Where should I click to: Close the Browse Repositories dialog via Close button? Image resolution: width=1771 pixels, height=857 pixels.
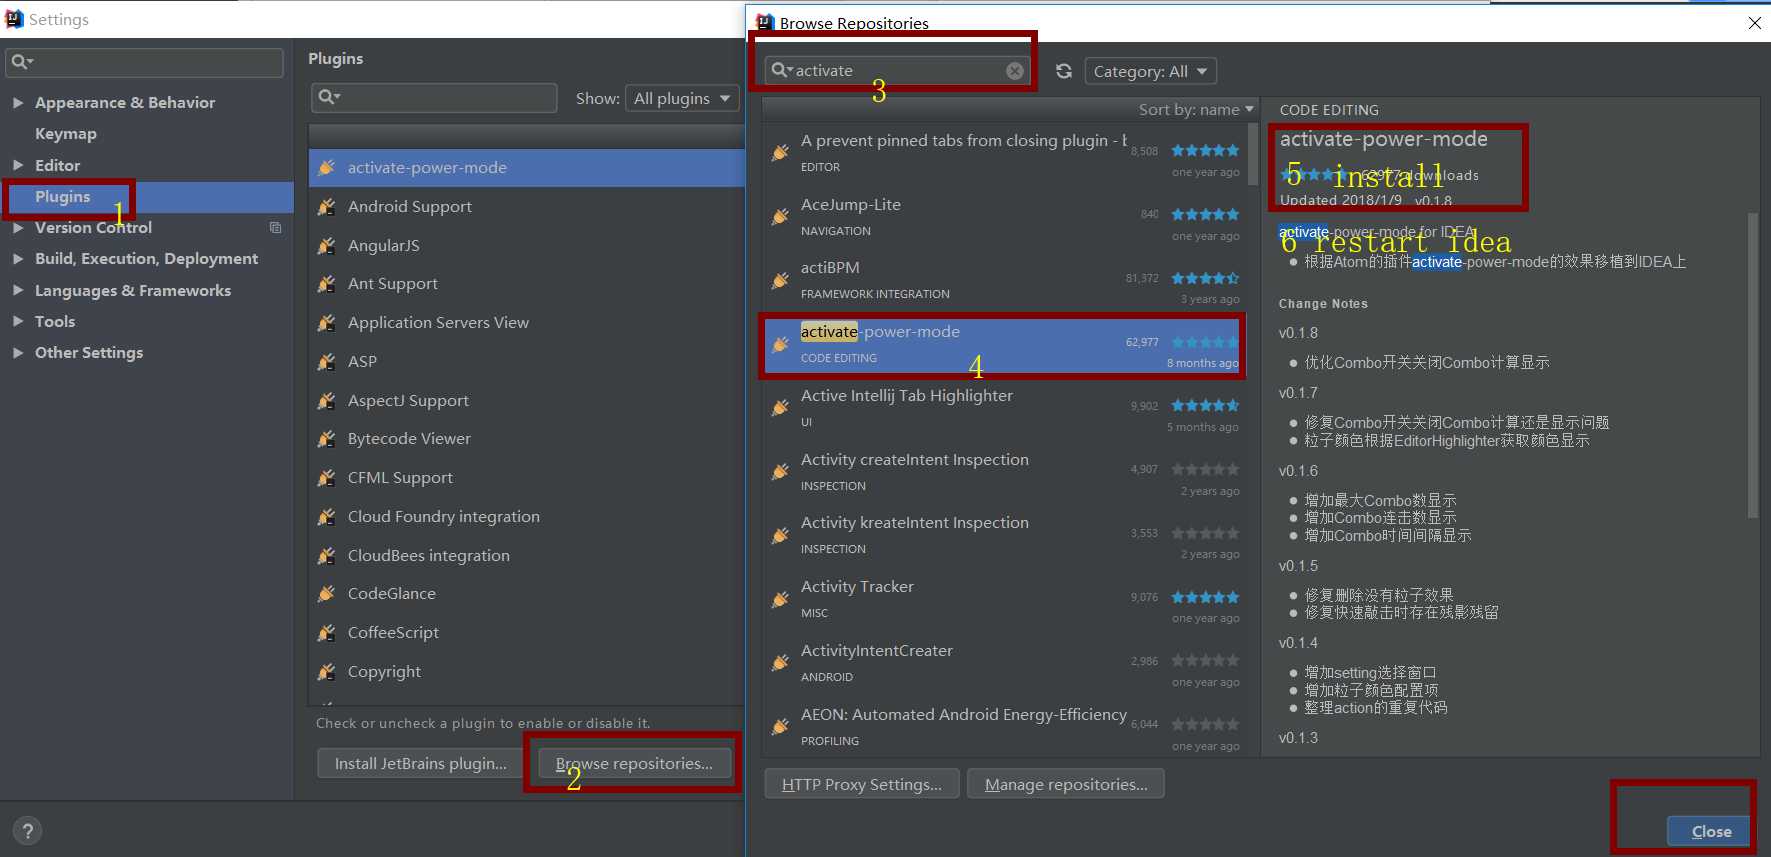tap(1710, 832)
